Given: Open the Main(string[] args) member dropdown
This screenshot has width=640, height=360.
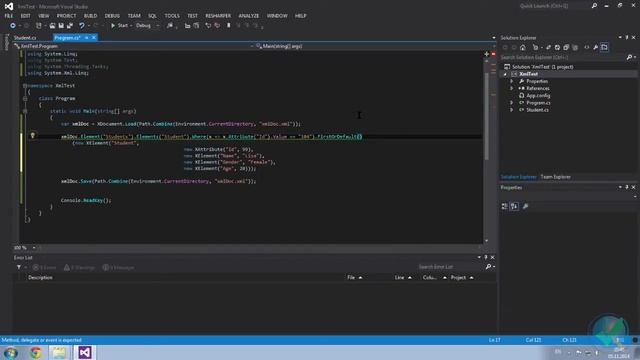Looking at the screenshot, I should [x=376, y=47].
